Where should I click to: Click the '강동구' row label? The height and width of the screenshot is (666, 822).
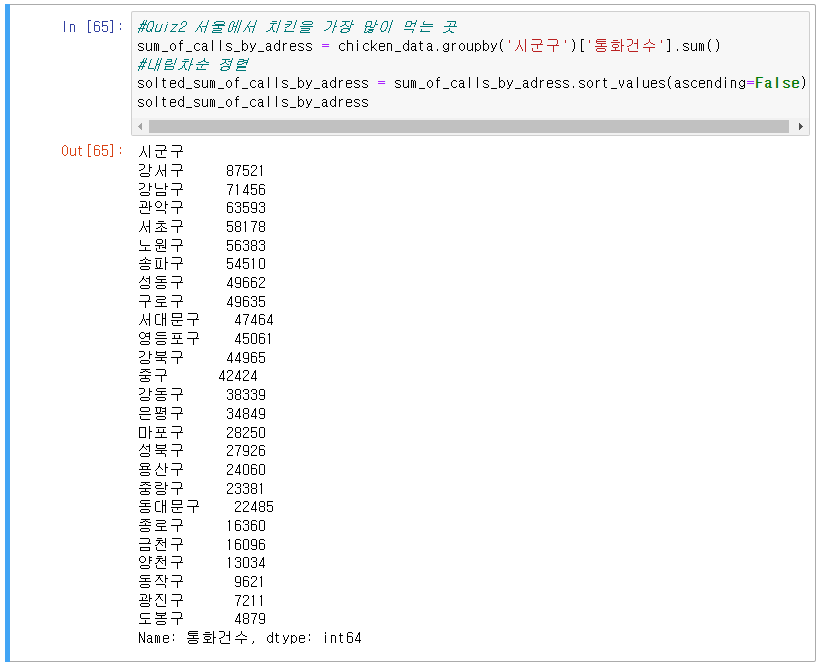click(161, 394)
